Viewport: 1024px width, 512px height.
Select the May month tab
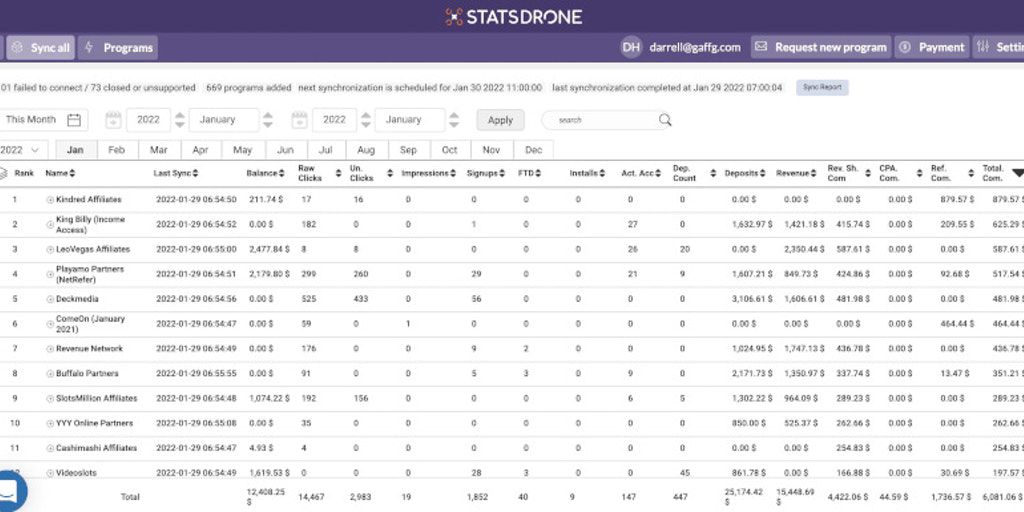point(242,150)
